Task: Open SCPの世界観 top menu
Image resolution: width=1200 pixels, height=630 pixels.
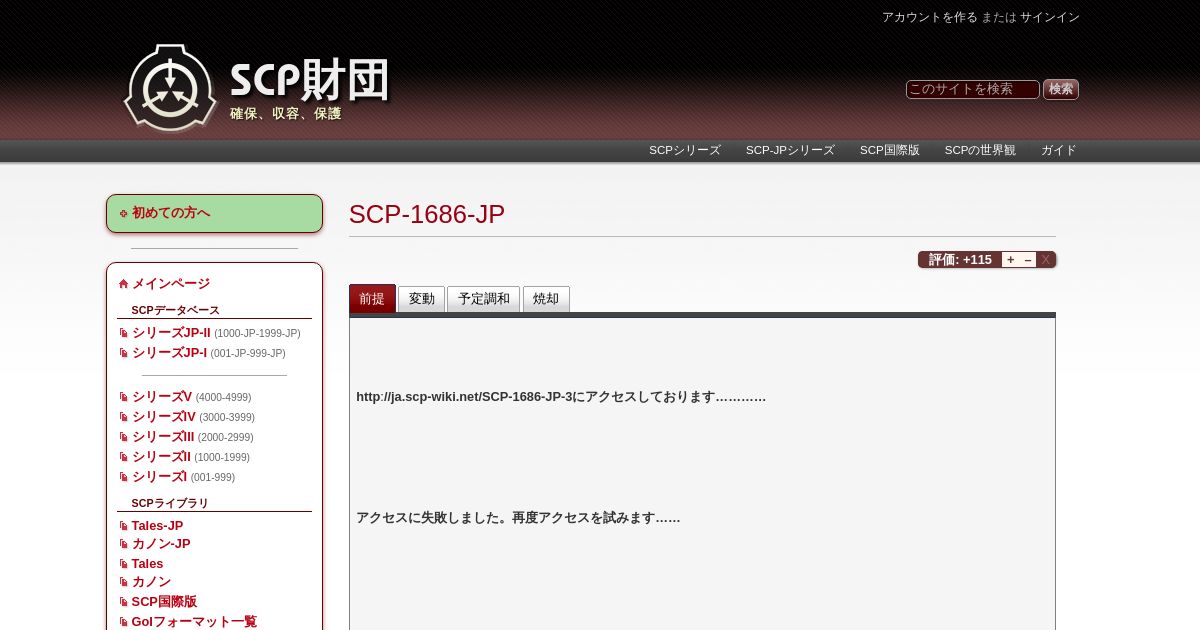Action: tap(980, 150)
